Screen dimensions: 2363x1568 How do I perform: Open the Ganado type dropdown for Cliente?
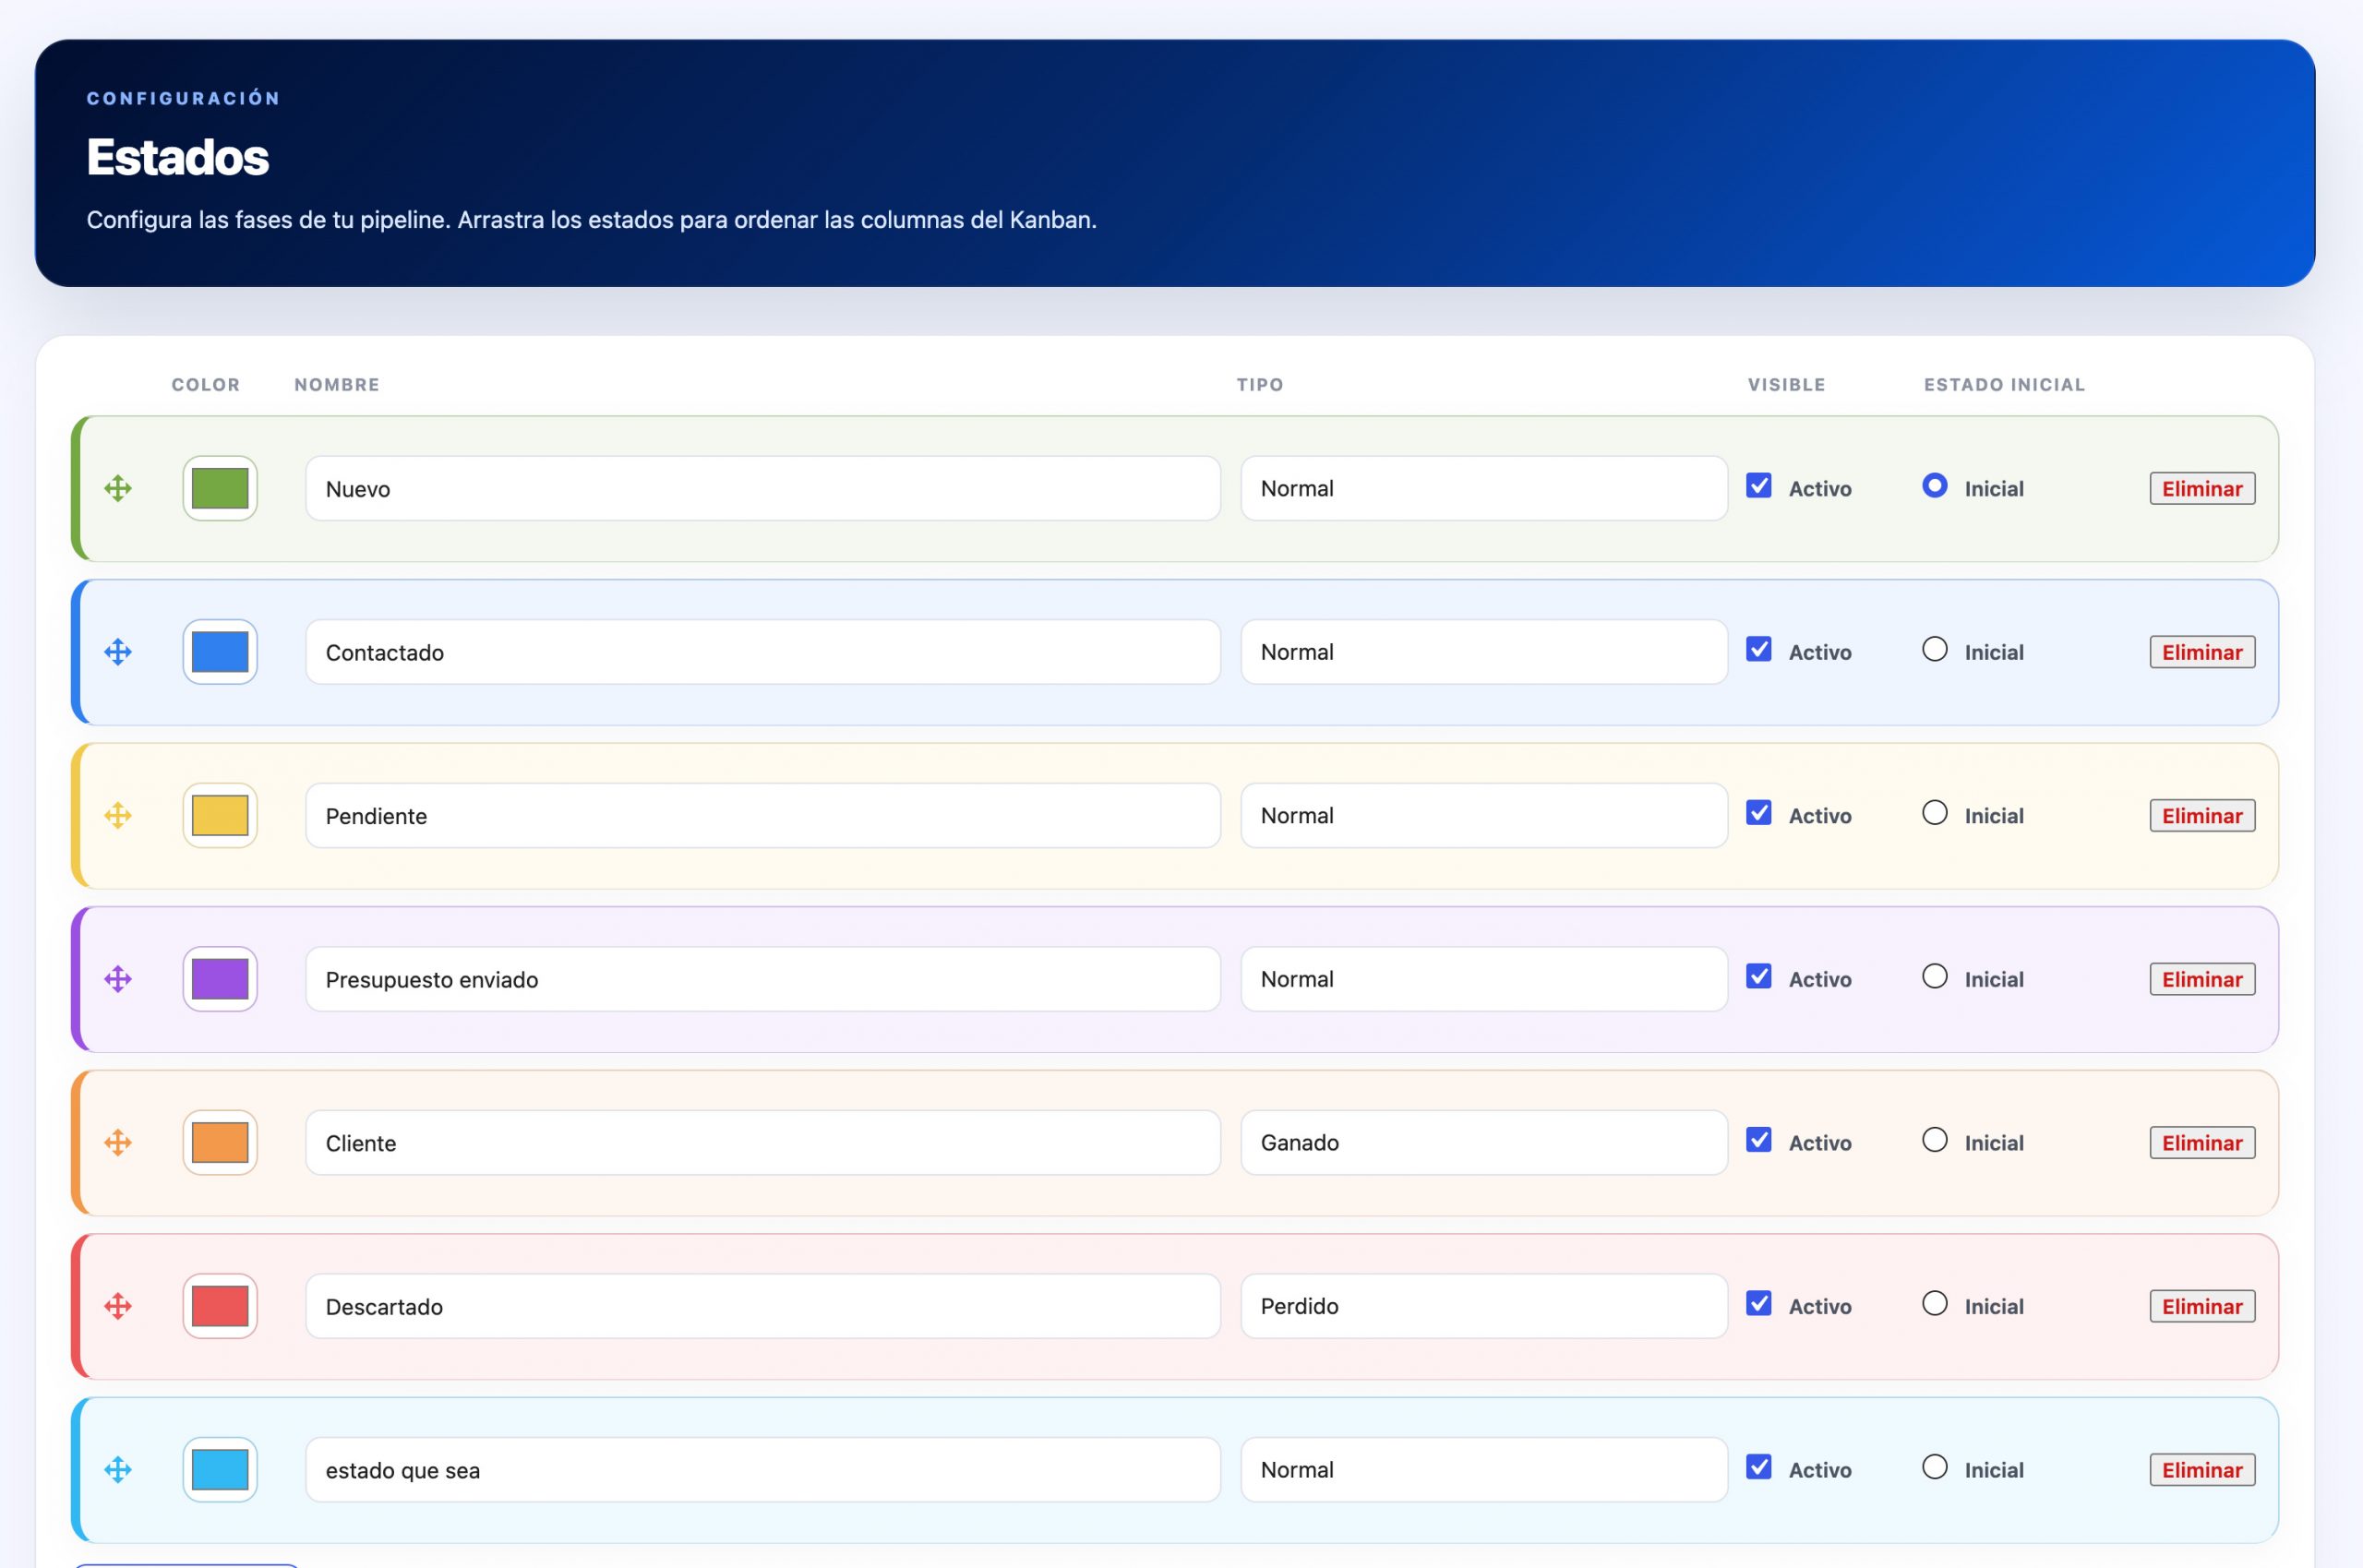coord(1484,1143)
